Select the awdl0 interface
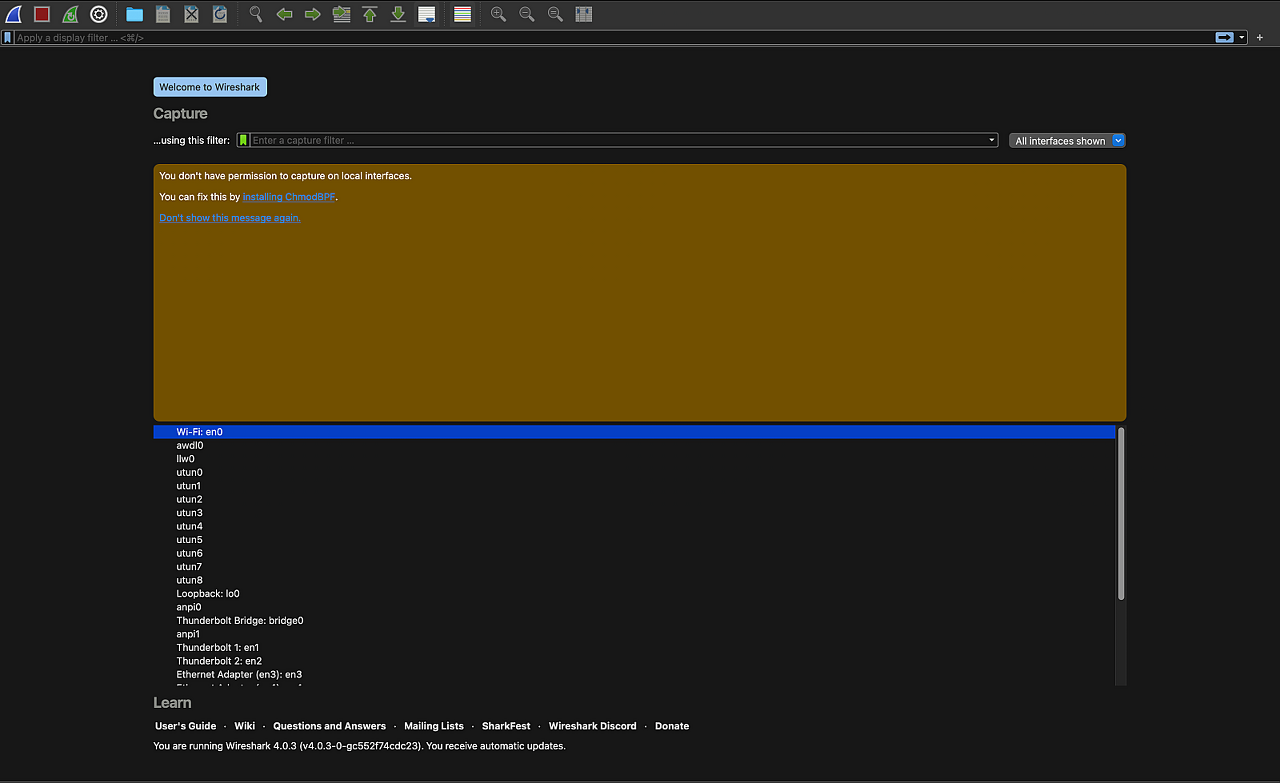Image resolution: width=1280 pixels, height=783 pixels. [x=634, y=446]
